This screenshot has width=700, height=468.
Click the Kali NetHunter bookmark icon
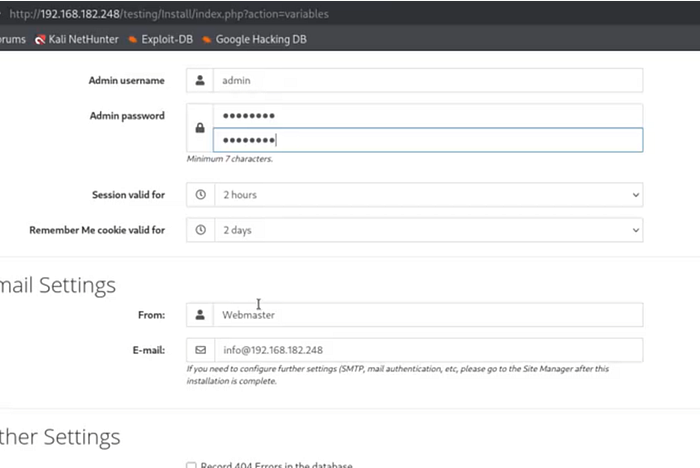(x=40, y=40)
